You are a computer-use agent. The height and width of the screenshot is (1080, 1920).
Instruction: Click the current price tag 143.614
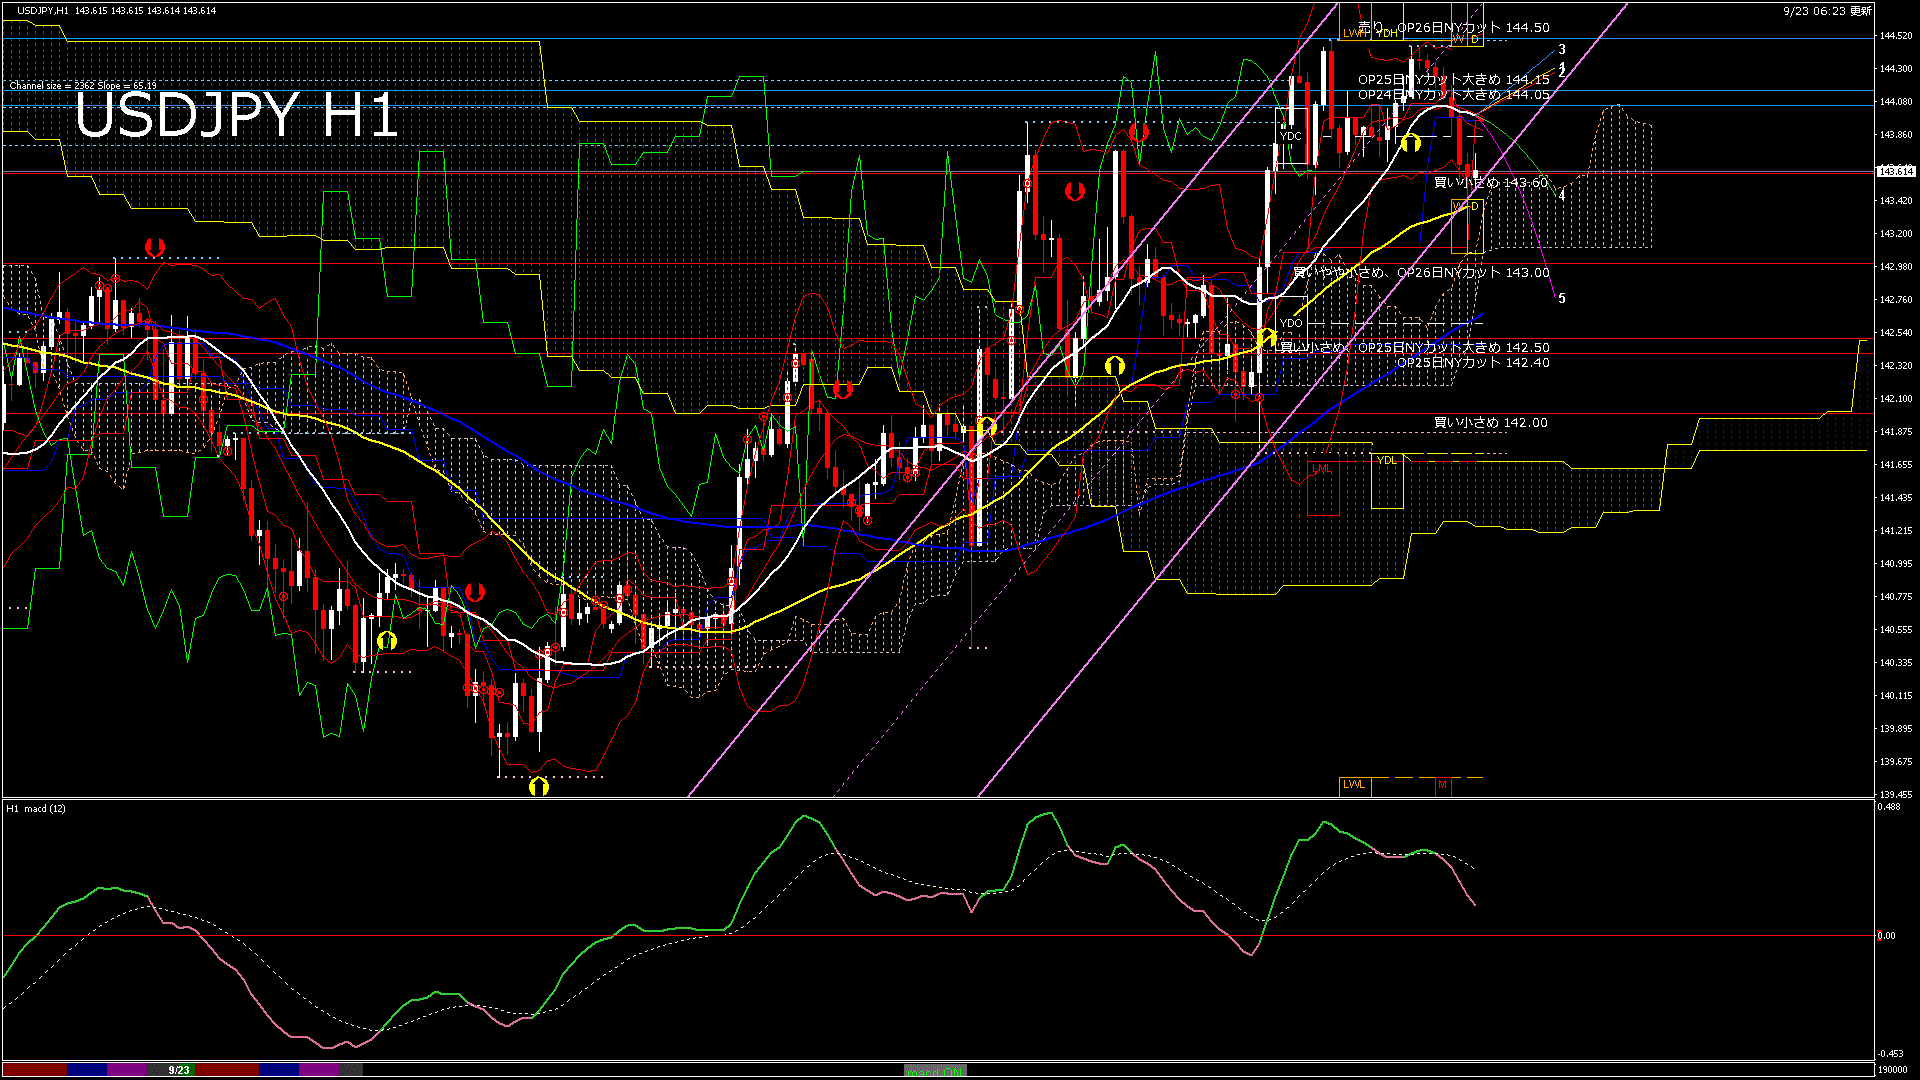pos(1895,172)
